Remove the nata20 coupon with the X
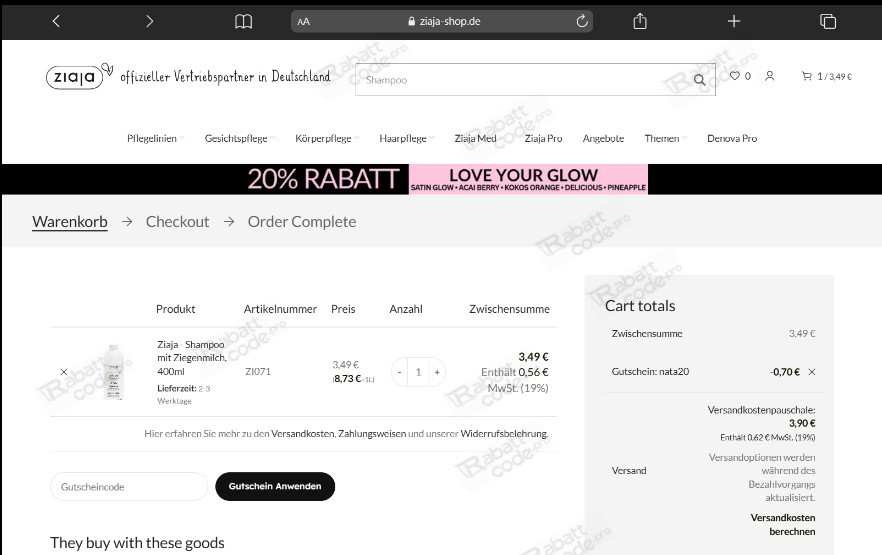882x555 pixels. (x=812, y=372)
